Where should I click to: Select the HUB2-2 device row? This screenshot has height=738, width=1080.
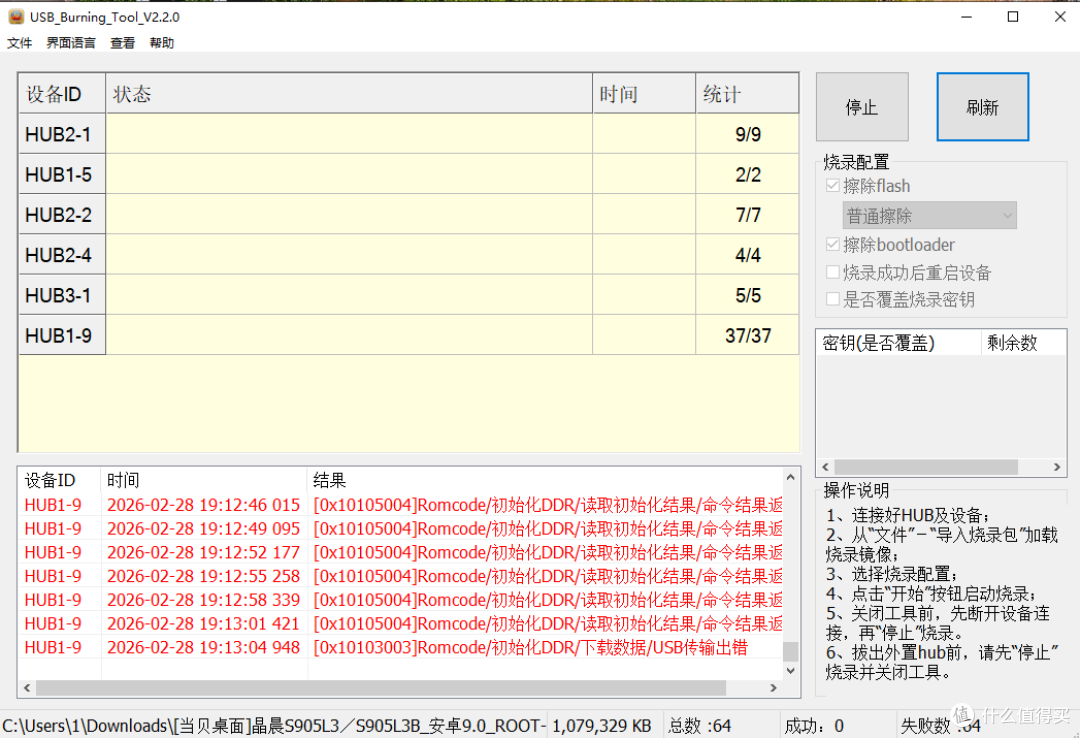pos(408,214)
